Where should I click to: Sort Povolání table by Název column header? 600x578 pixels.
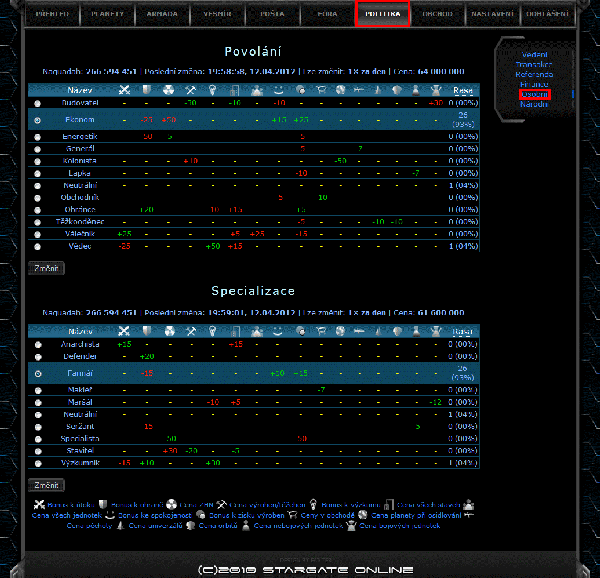(81, 90)
